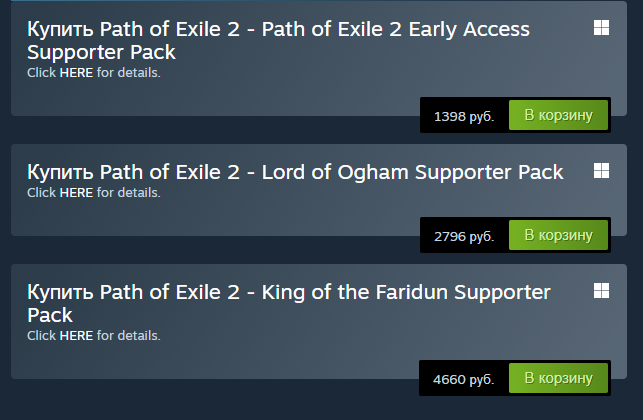Add Early Access Supporter Pack to cart
This screenshot has width=643, height=420.
(558, 115)
